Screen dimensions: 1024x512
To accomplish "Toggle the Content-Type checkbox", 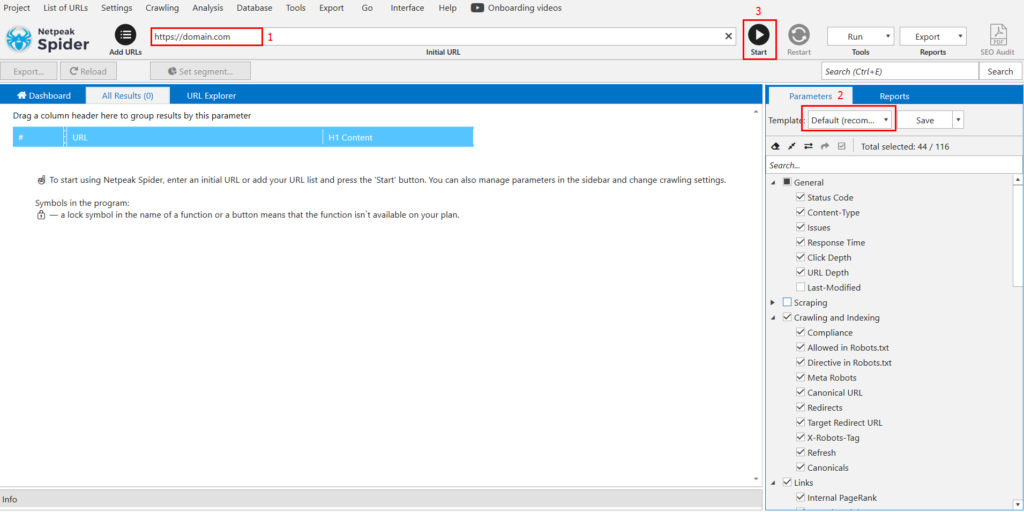I will [801, 212].
